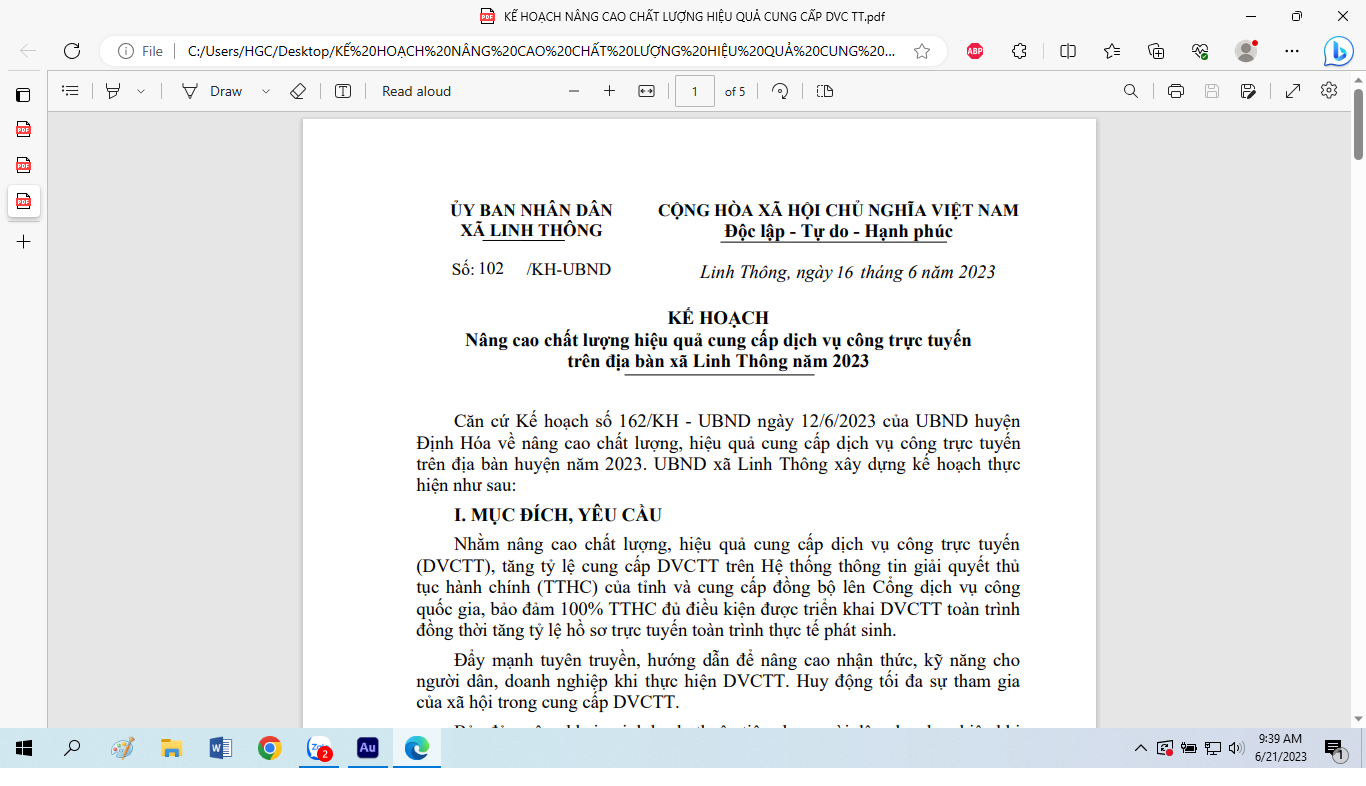The image size is (1366, 786).
Task: Rotate the PDF page
Action: (781, 91)
